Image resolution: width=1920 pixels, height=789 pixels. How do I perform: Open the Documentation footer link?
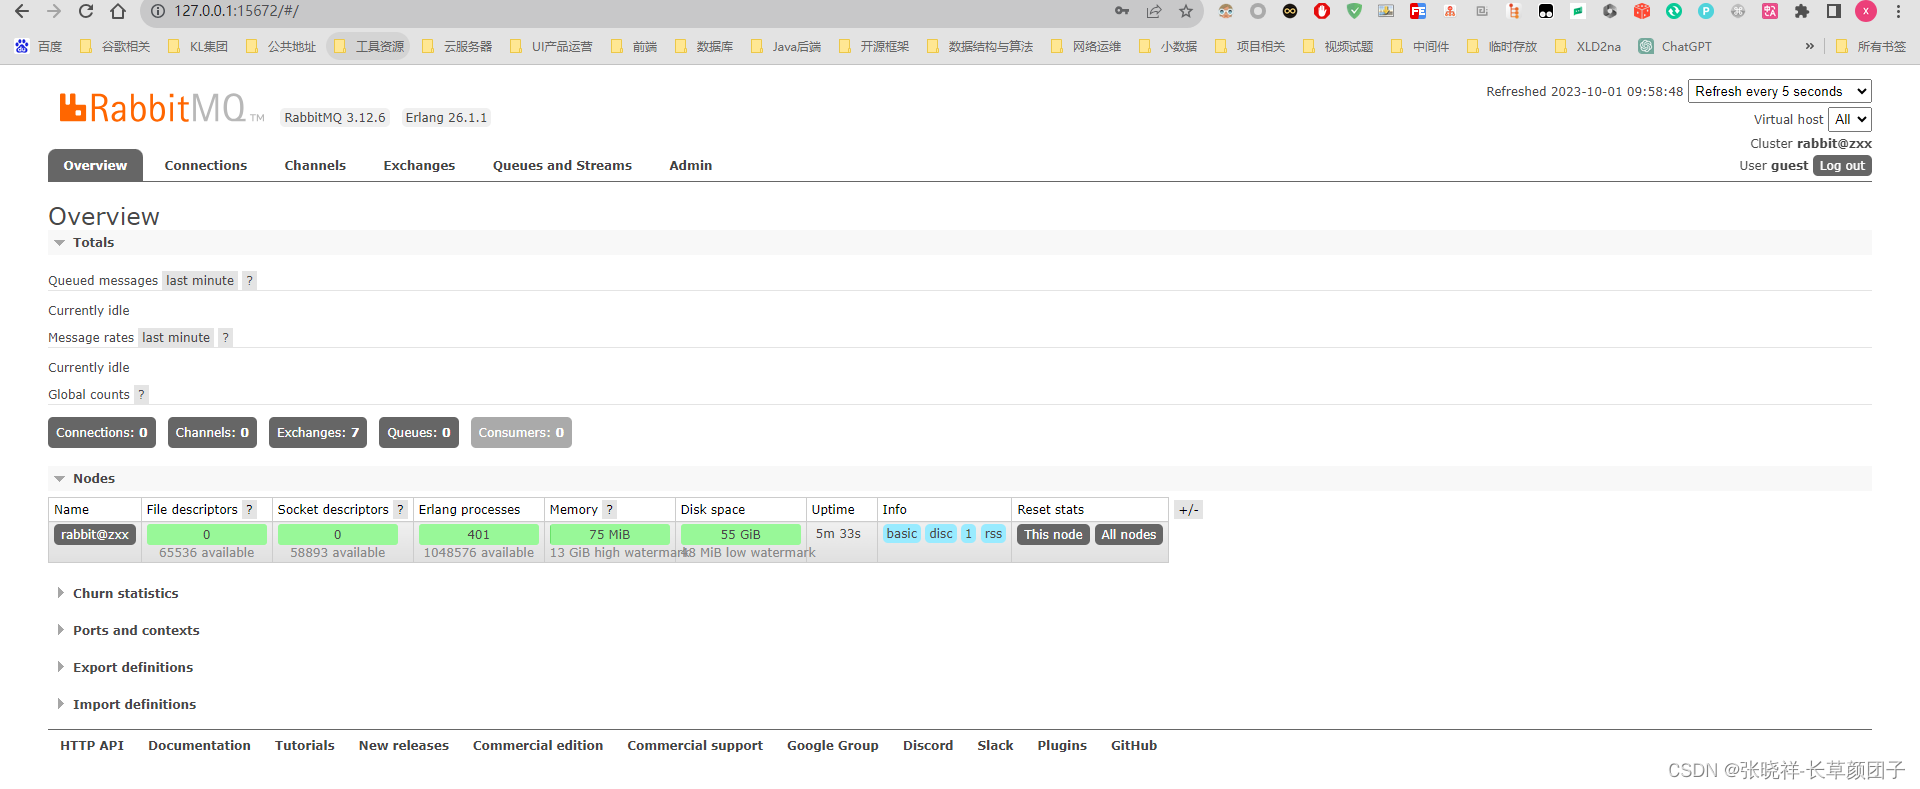200,746
